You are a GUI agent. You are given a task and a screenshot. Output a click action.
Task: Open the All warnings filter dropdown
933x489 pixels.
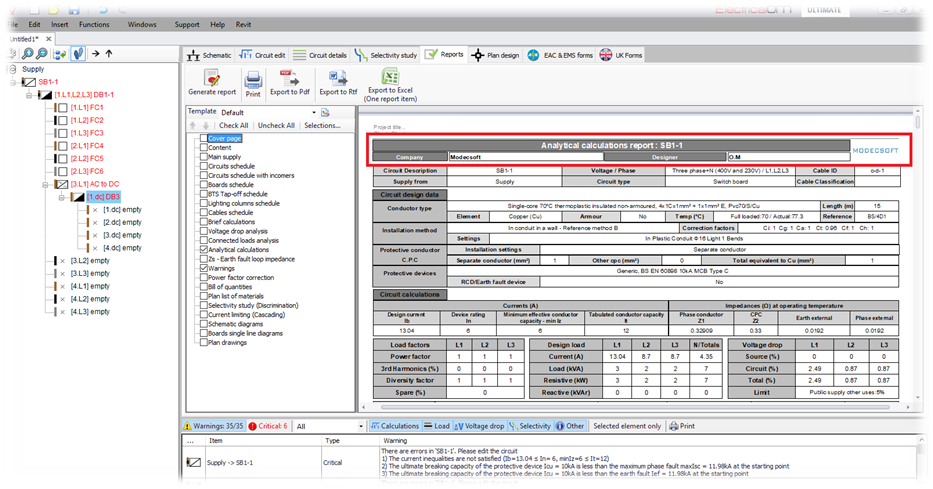pyautogui.click(x=361, y=427)
